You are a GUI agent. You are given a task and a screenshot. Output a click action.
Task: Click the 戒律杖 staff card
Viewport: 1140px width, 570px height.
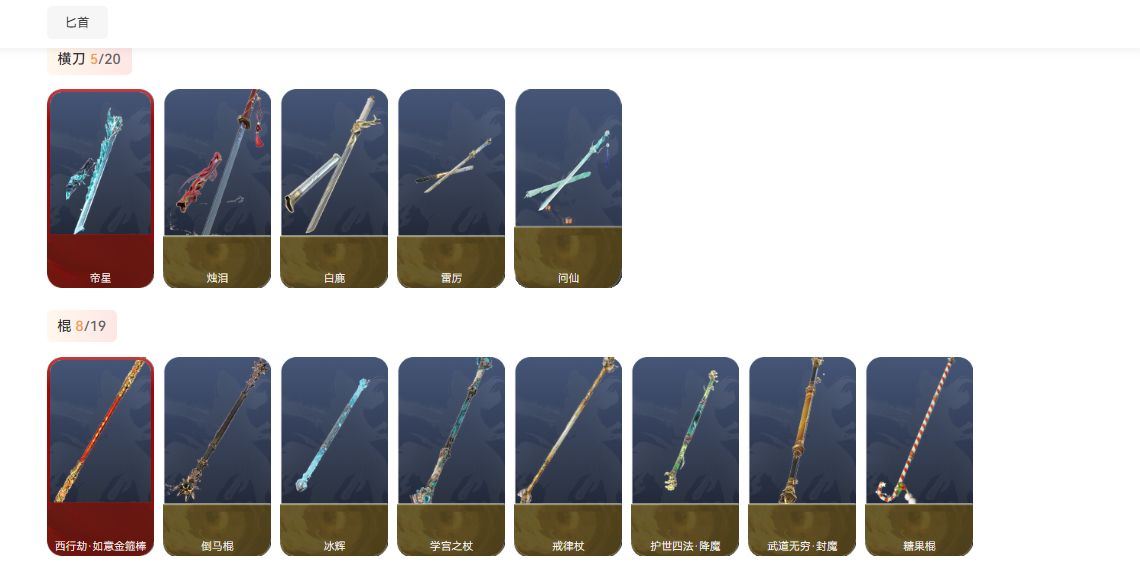coord(569,456)
